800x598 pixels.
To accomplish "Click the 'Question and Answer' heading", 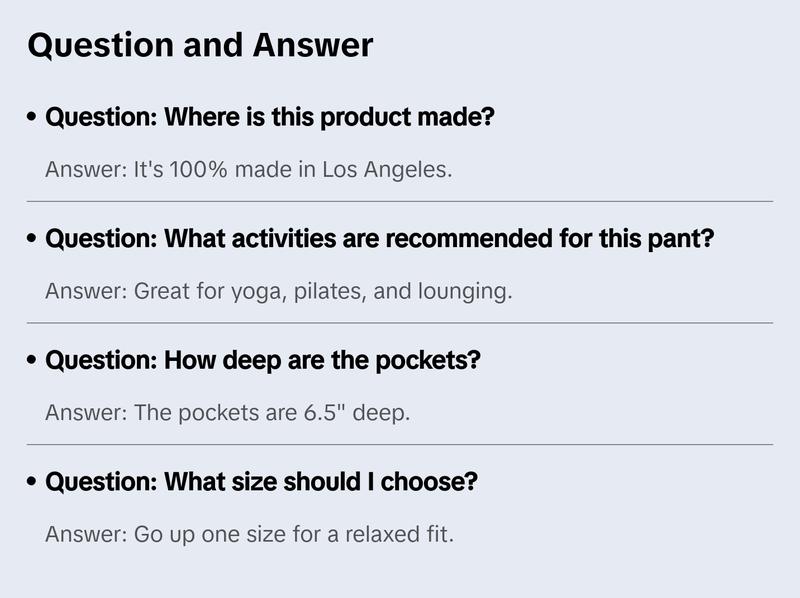I will [x=200, y=45].
